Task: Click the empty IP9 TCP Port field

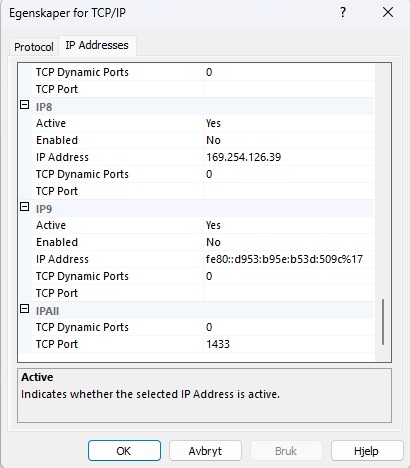Action: point(289,293)
